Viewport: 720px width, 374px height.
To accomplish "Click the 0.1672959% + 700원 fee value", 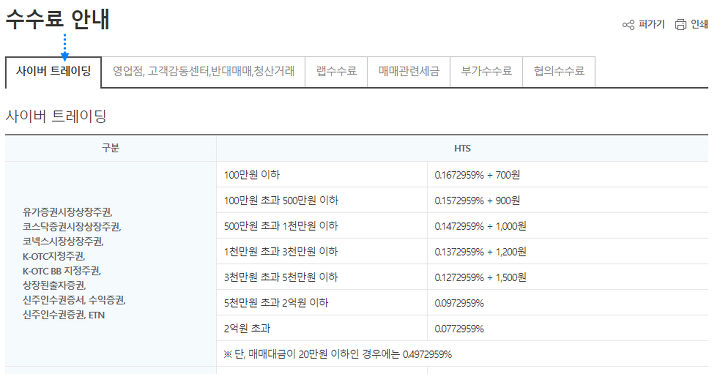I will [x=477, y=175].
